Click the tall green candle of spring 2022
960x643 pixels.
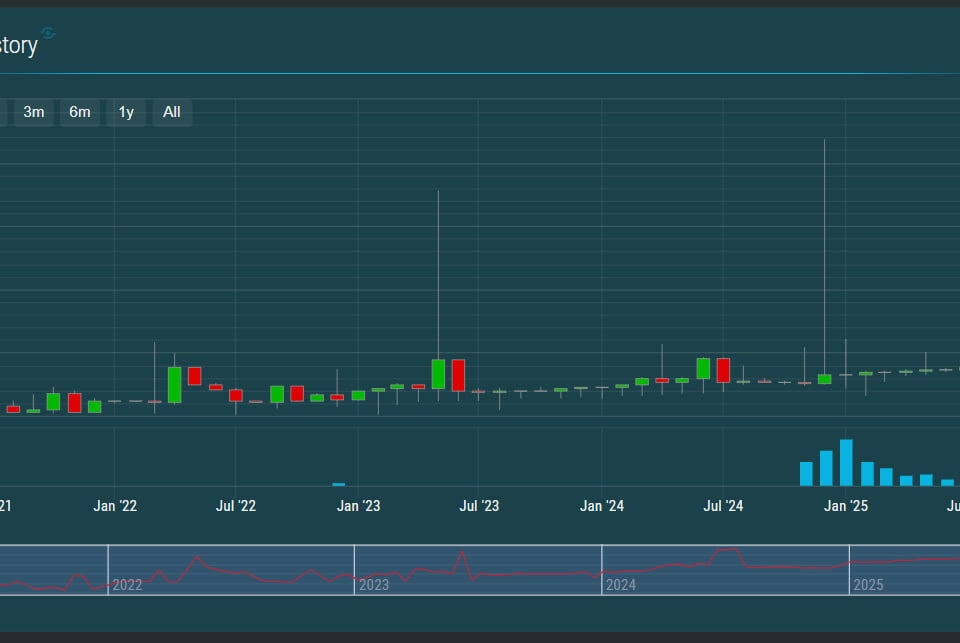174,385
